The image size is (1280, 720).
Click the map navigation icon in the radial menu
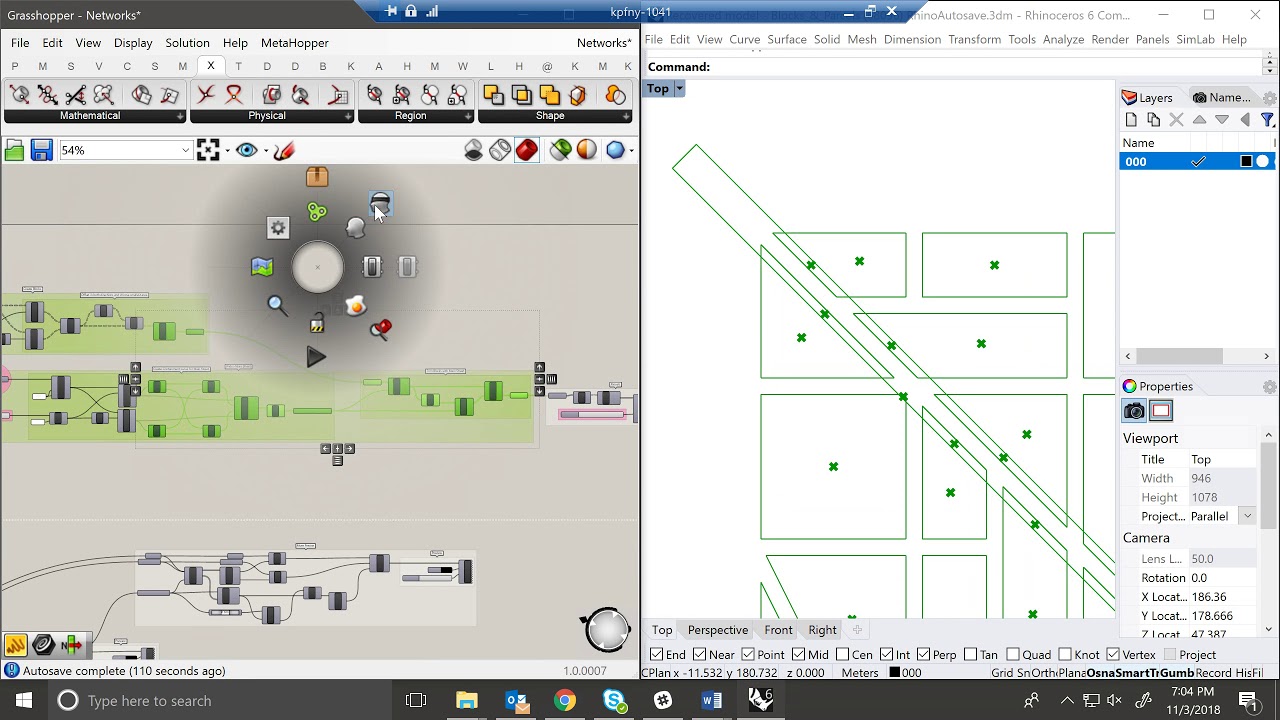[262, 267]
